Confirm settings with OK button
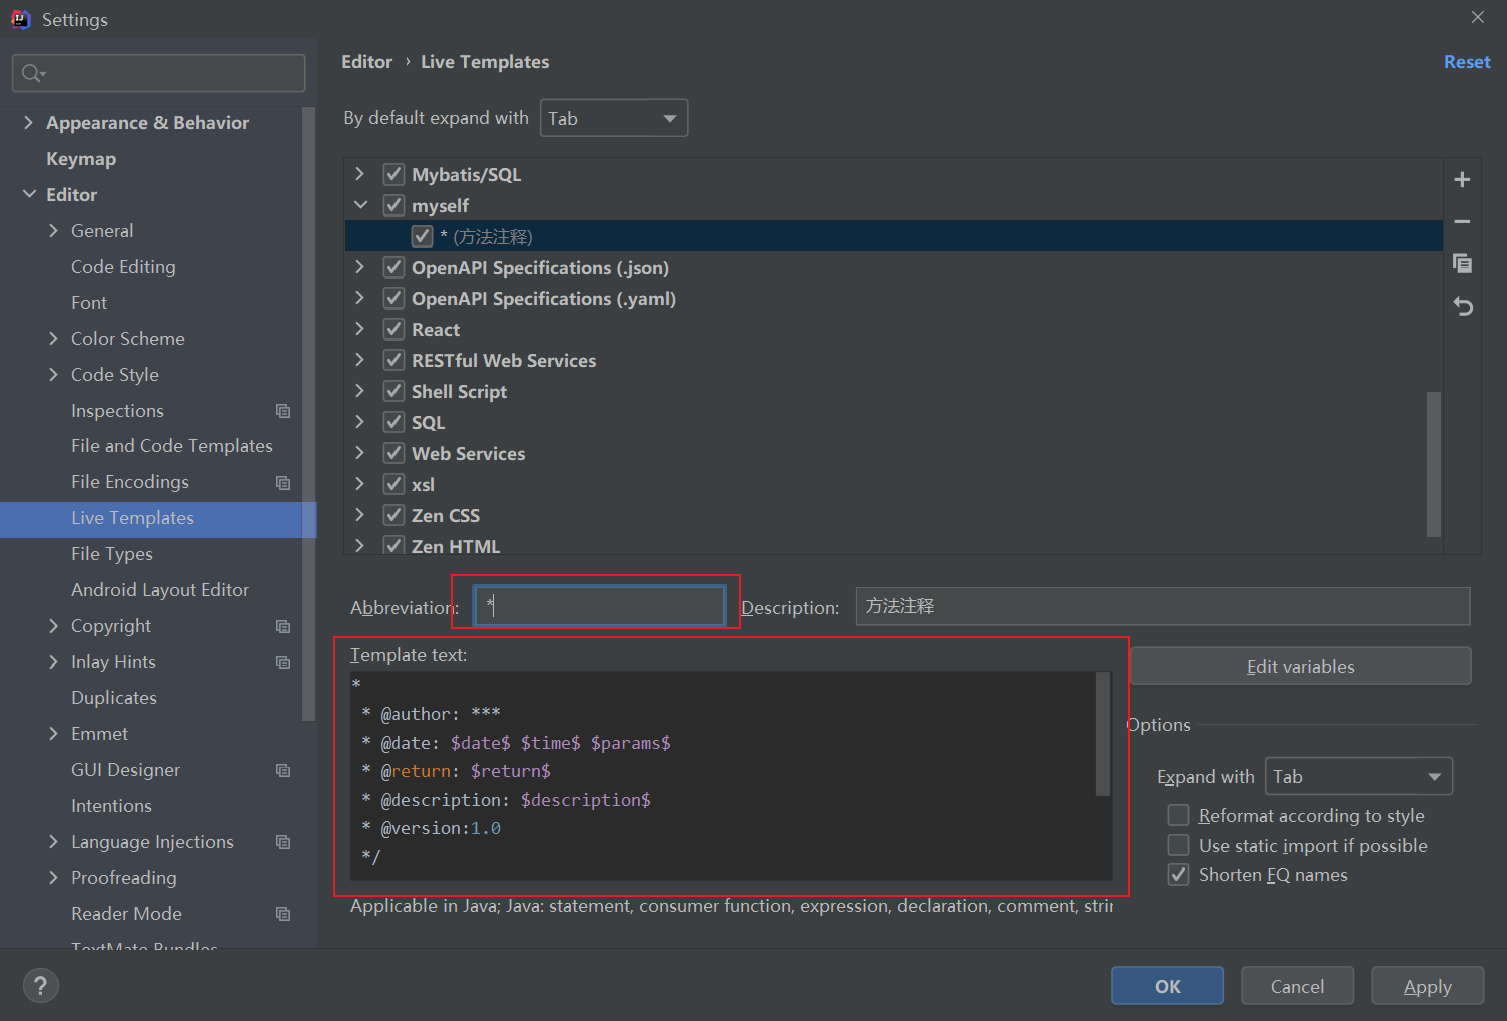The width and height of the screenshot is (1507, 1021). [x=1167, y=986]
